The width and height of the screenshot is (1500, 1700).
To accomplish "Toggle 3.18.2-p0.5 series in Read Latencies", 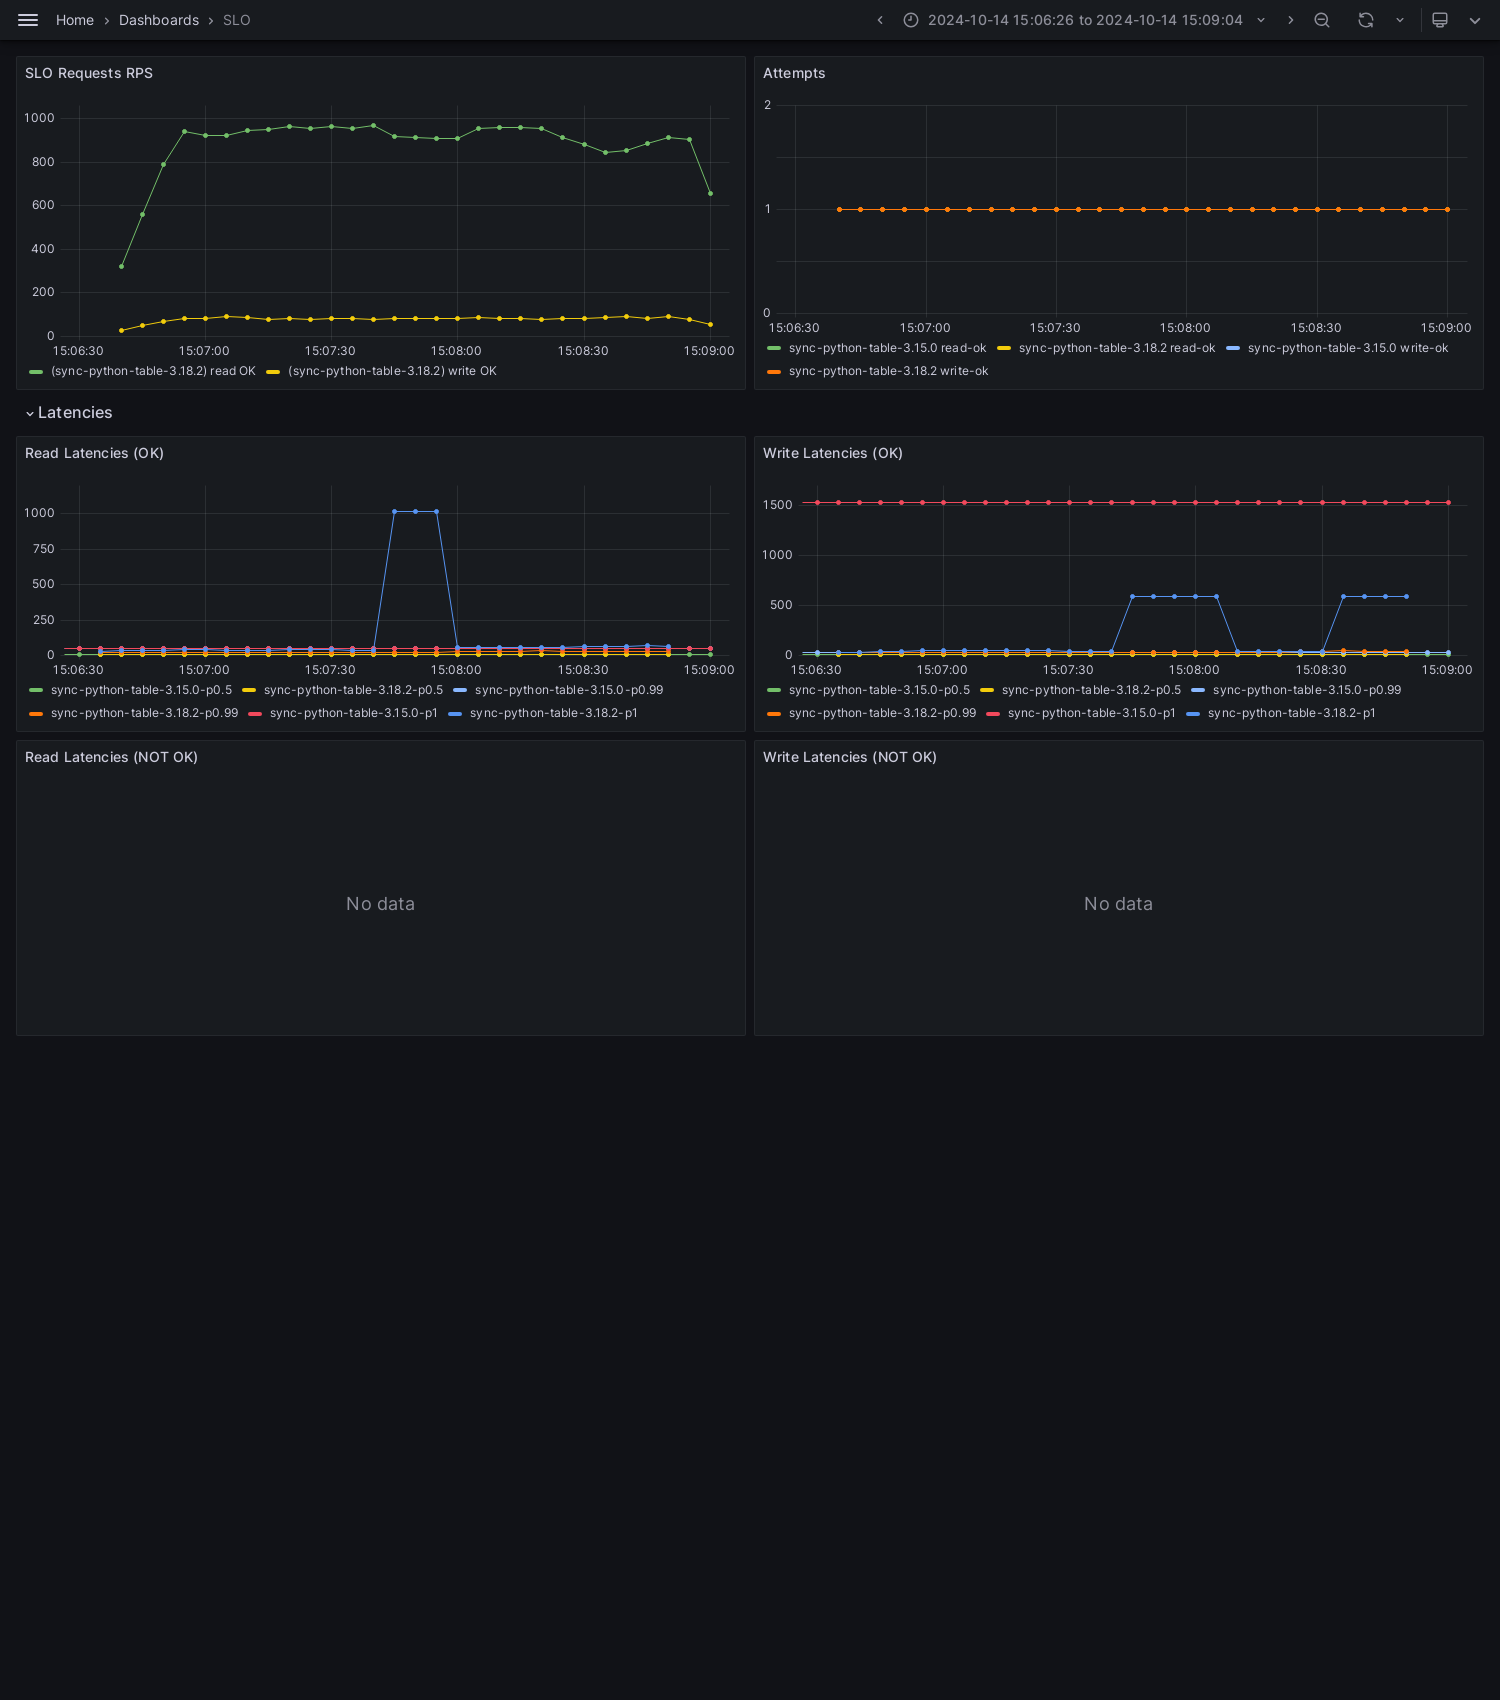I will [x=353, y=690].
